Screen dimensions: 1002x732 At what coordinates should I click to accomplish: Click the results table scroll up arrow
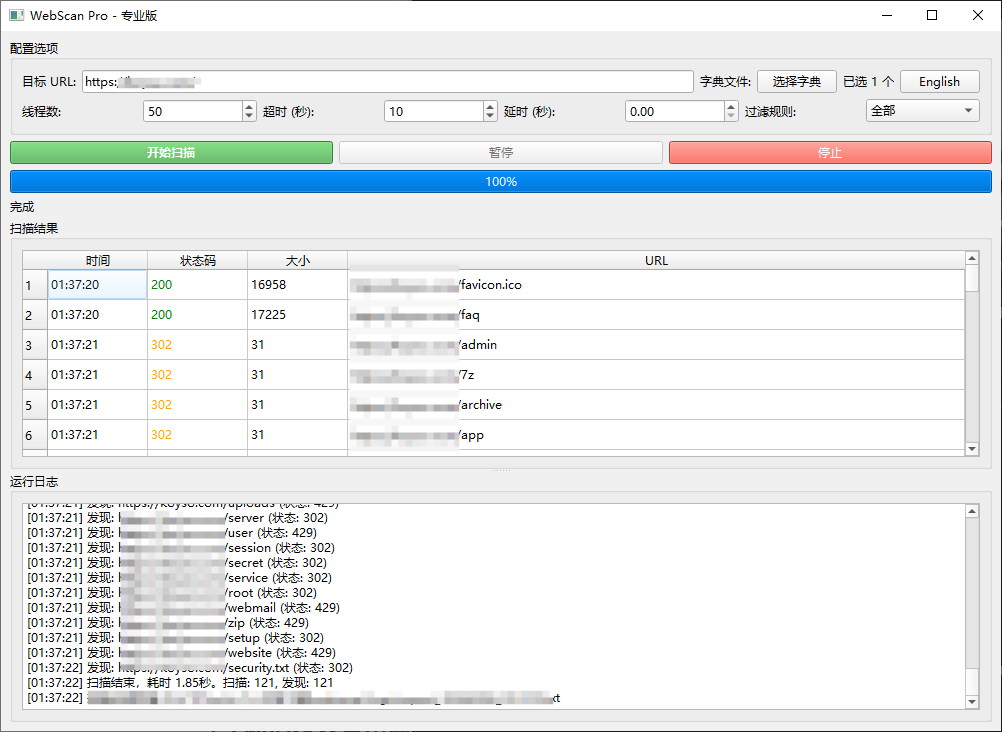(972, 258)
